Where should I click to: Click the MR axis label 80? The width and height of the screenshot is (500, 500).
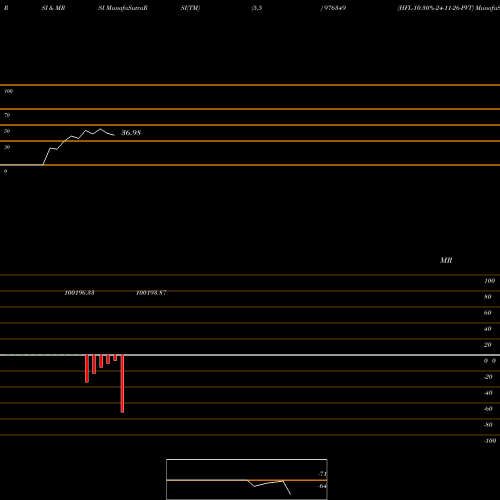pyautogui.click(x=488, y=297)
